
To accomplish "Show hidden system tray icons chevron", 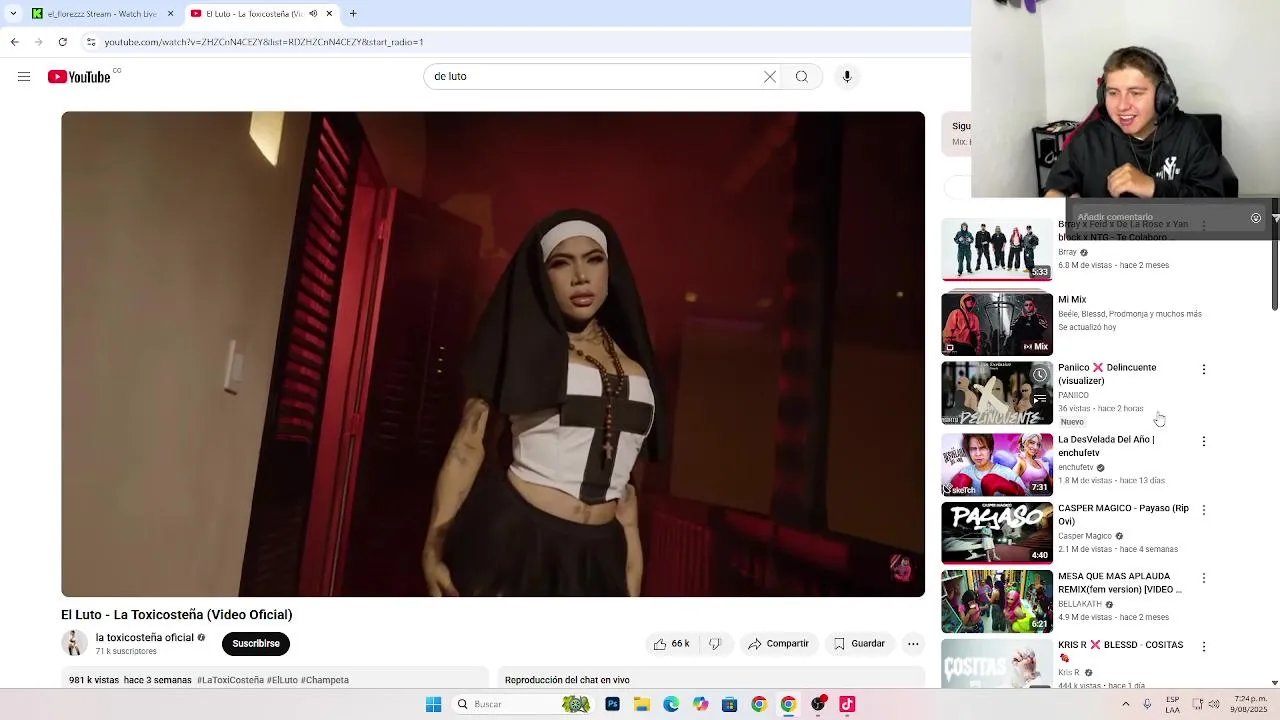I will (1125, 704).
